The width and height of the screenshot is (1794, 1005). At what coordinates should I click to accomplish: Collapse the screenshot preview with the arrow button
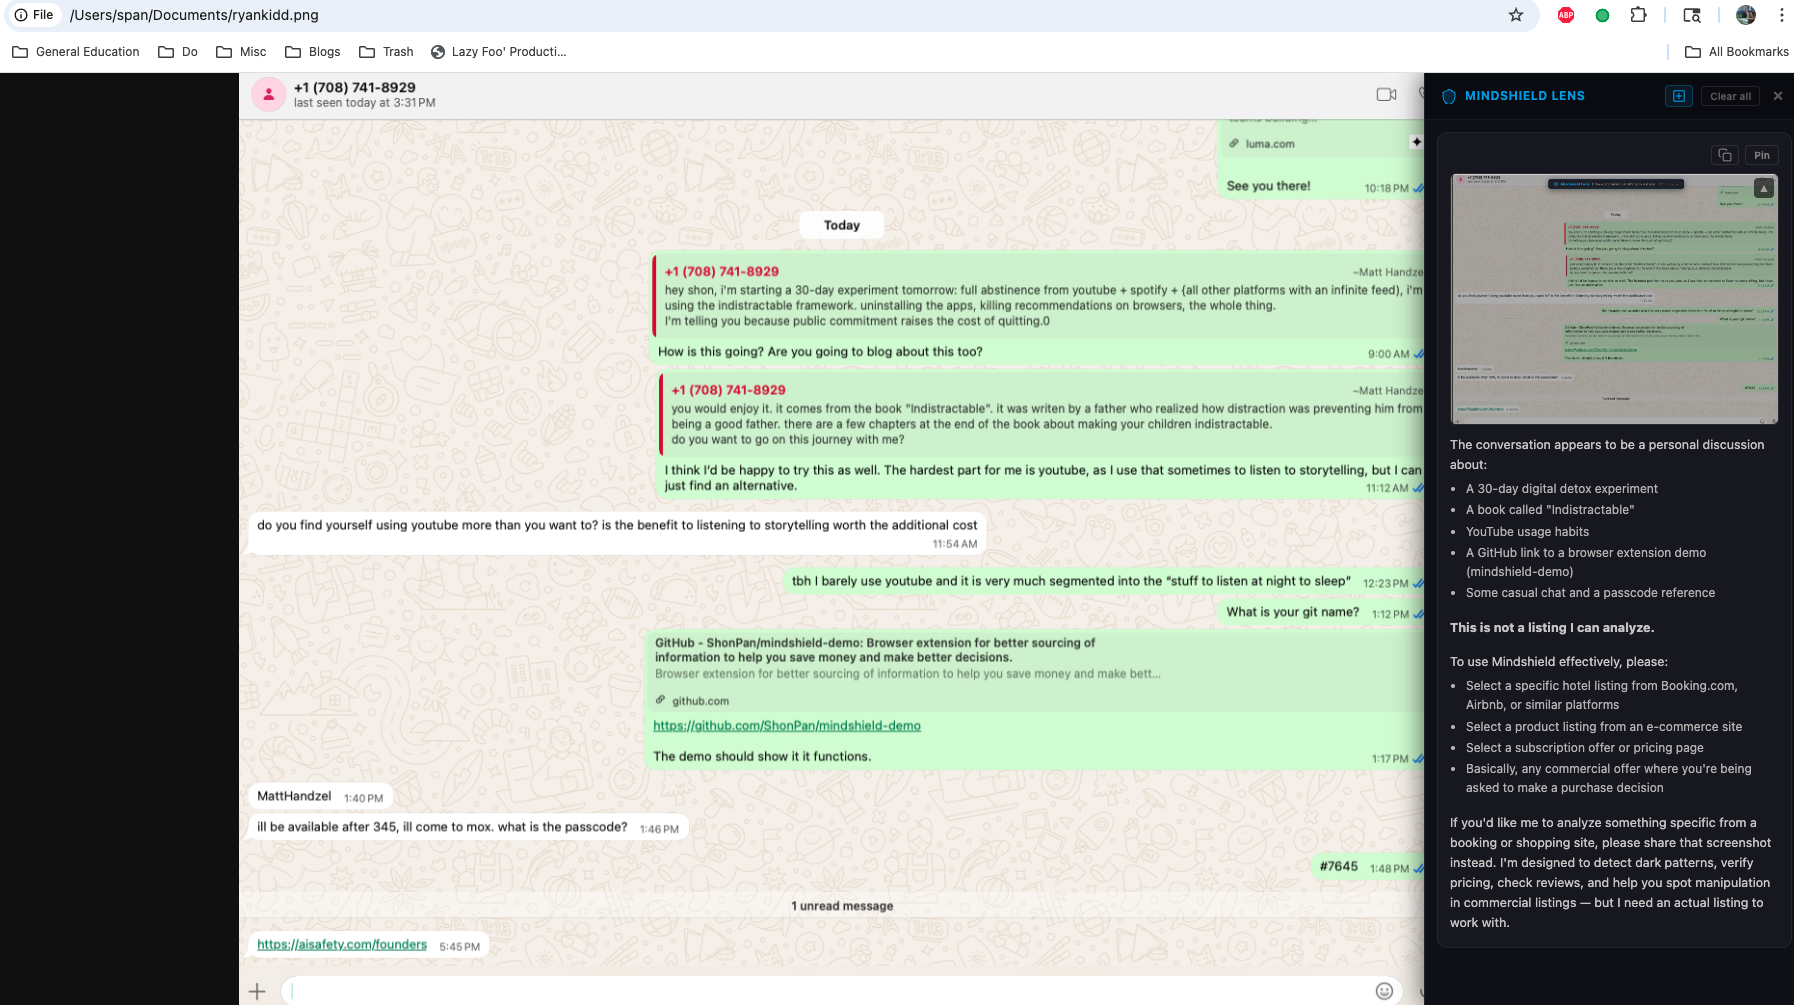[1763, 188]
